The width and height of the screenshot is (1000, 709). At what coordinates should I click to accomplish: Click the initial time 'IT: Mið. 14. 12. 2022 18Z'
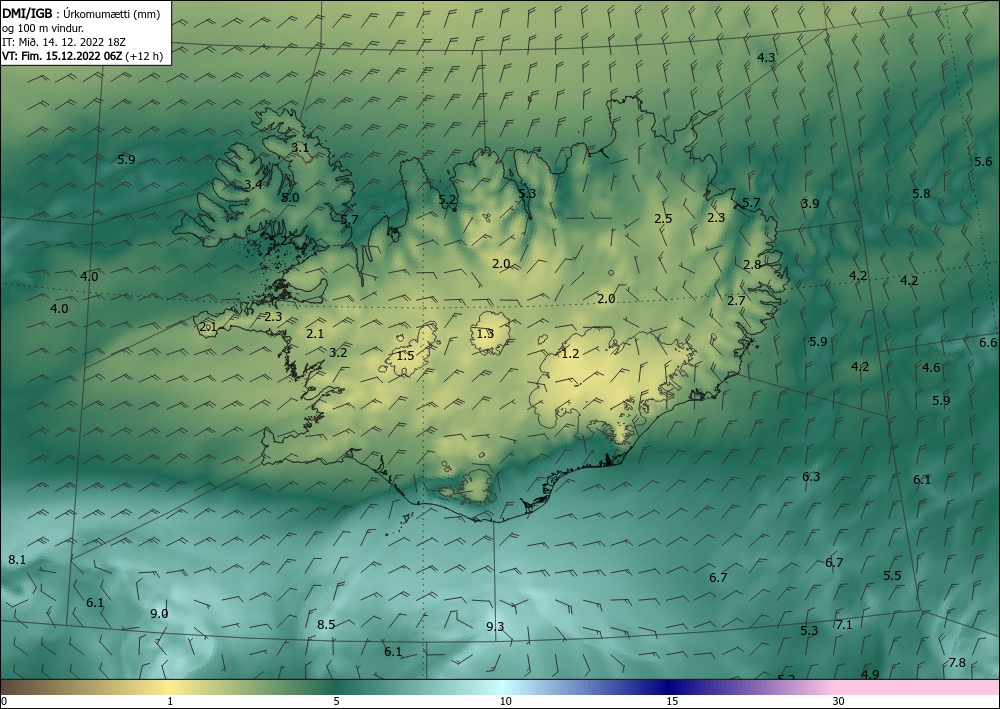point(64,42)
